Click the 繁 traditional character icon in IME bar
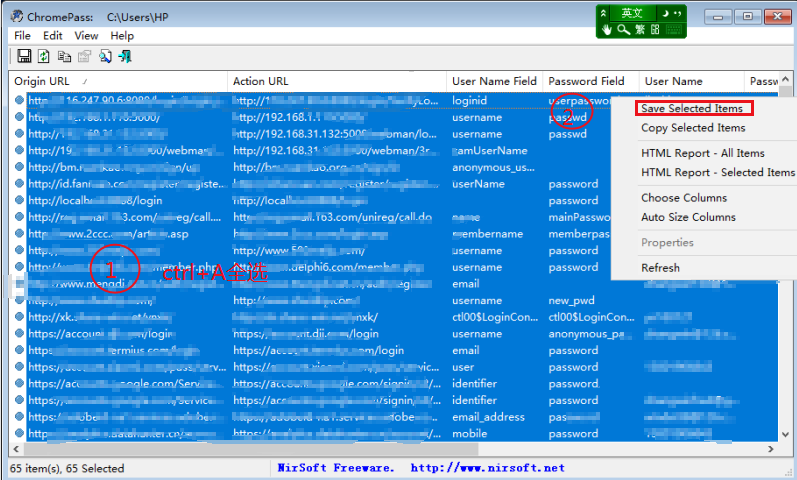This screenshot has width=797, height=480. pyautogui.click(x=639, y=30)
